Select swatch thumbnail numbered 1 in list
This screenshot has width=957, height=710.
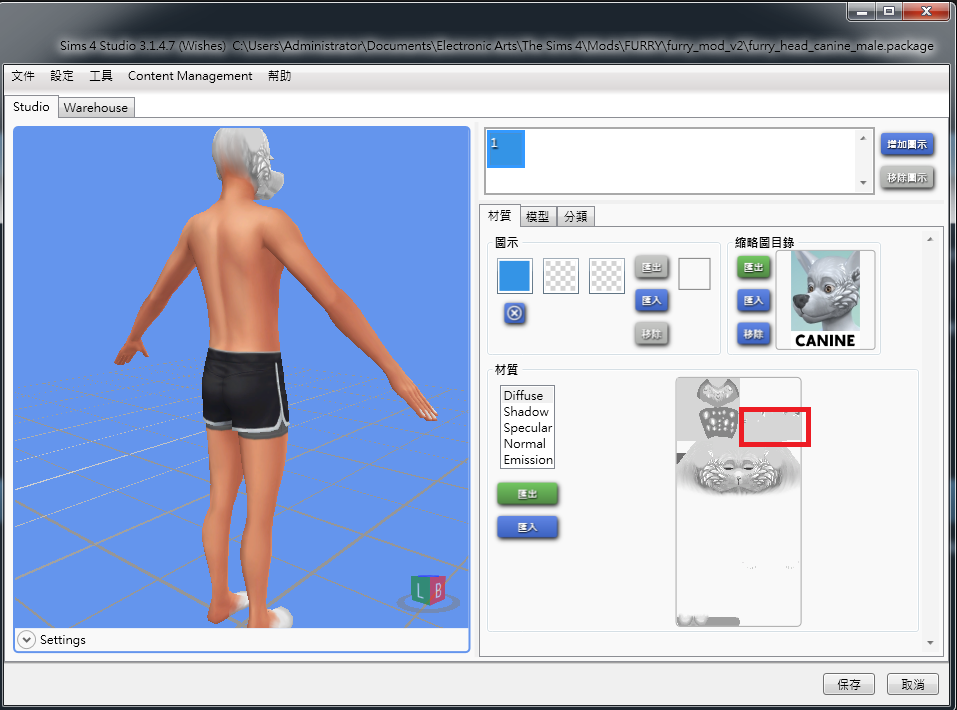(x=505, y=149)
